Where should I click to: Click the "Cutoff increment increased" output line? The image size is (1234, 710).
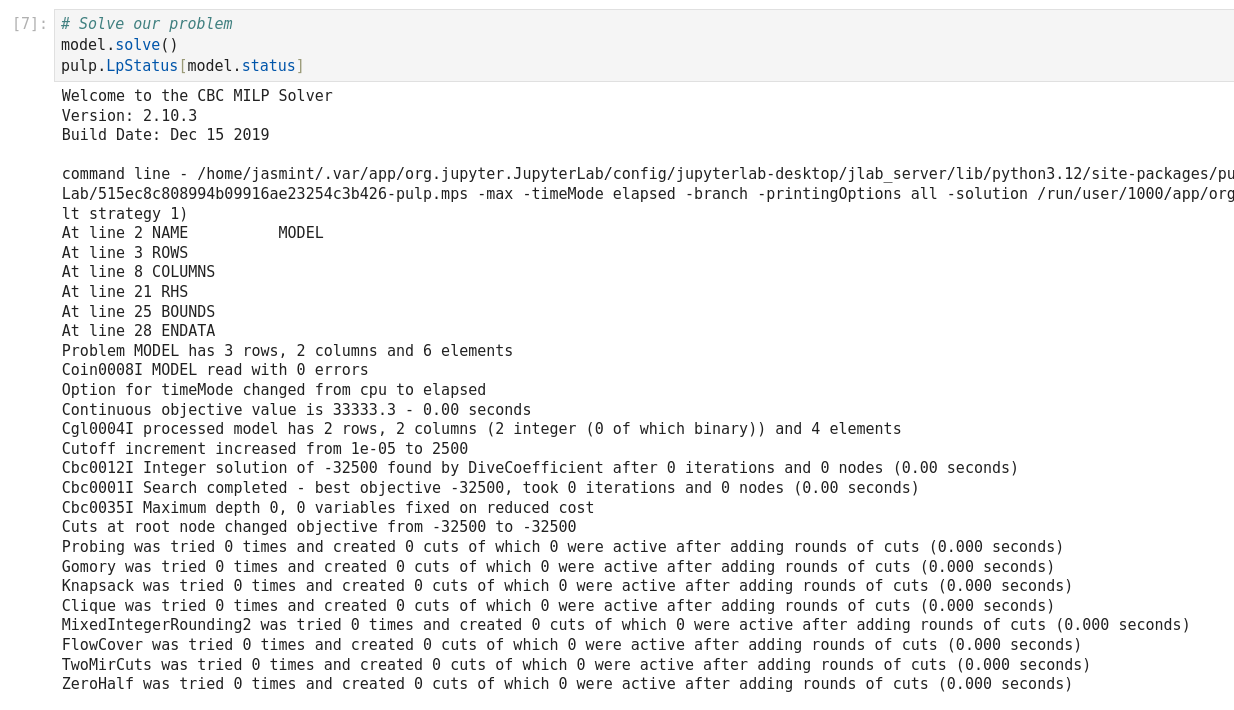pos(265,449)
